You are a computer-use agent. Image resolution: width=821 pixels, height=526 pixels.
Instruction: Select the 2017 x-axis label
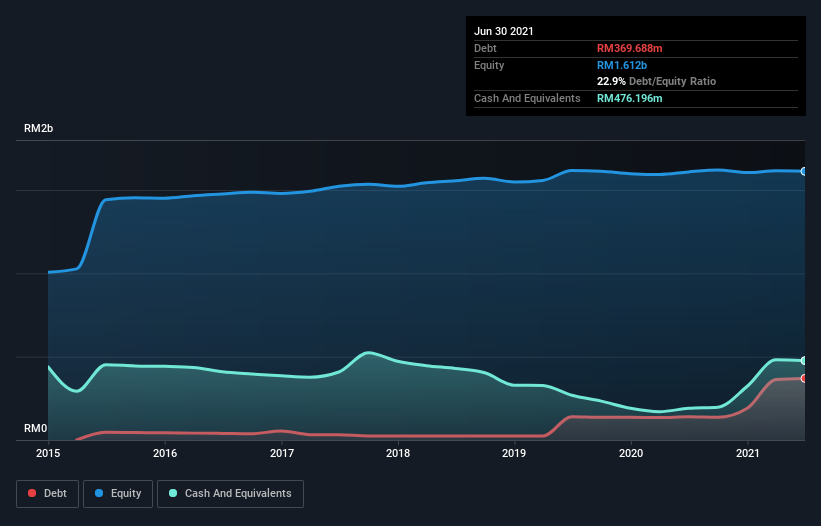[282, 453]
